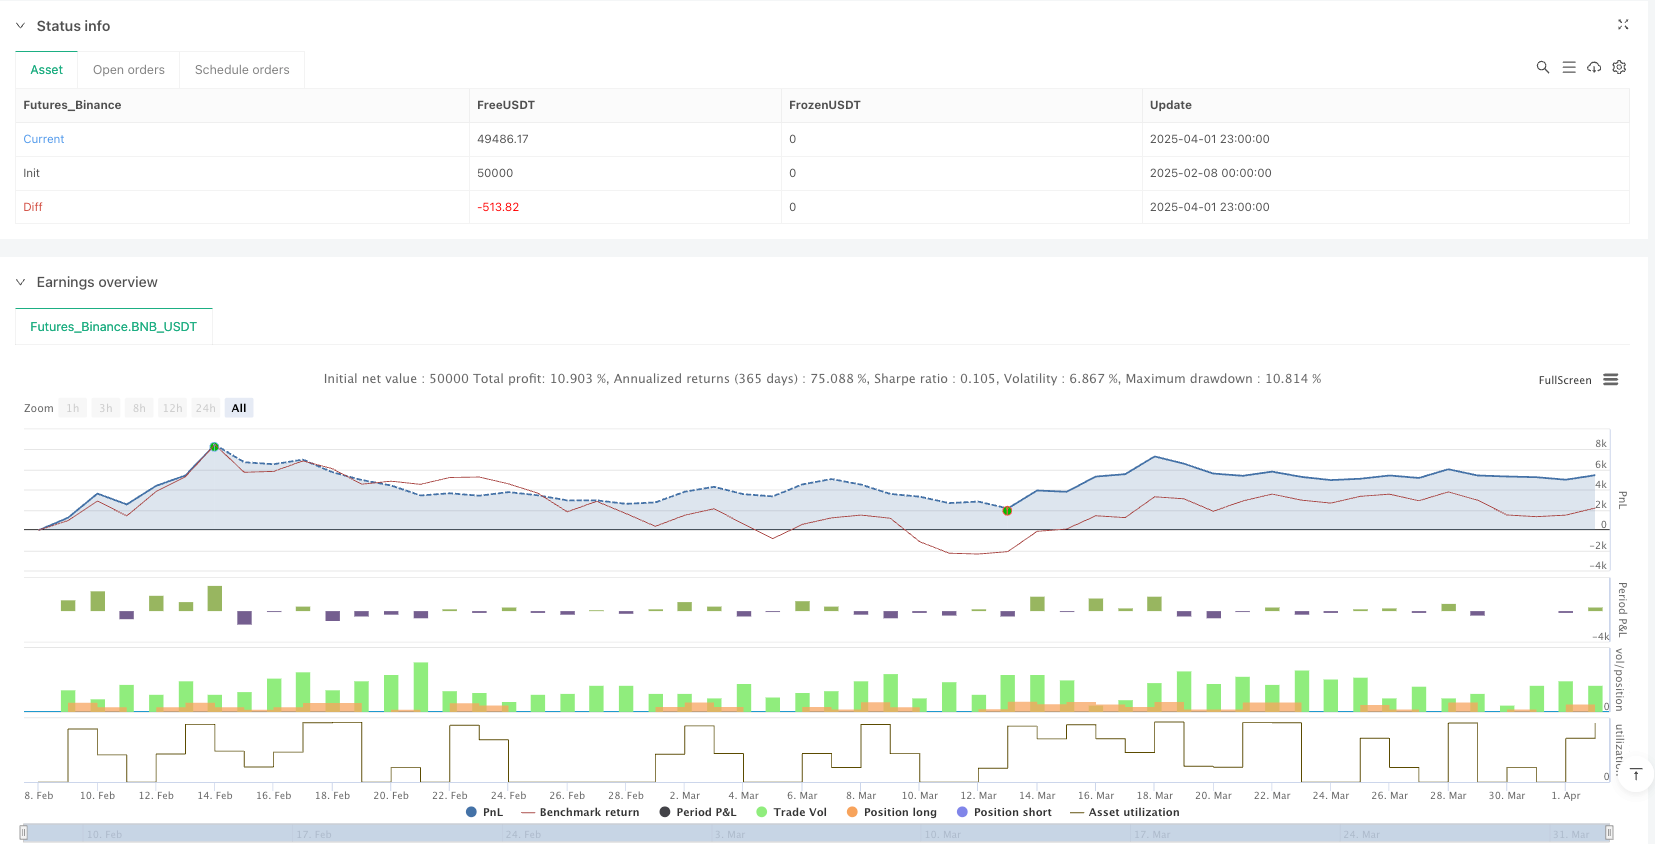Click the green marker at PnL peak
Screen dimensions: 1655x844
click(214, 447)
